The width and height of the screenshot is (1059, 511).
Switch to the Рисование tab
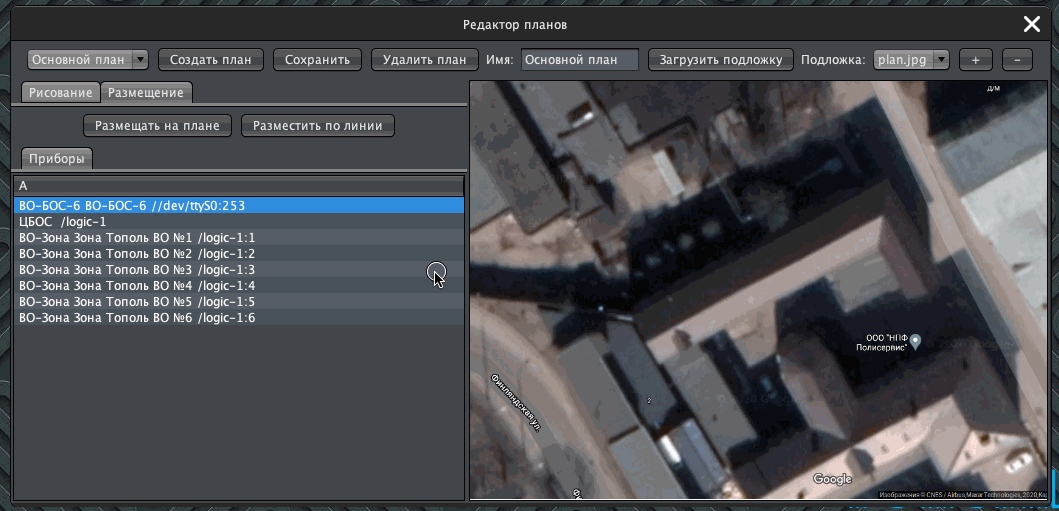point(60,93)
